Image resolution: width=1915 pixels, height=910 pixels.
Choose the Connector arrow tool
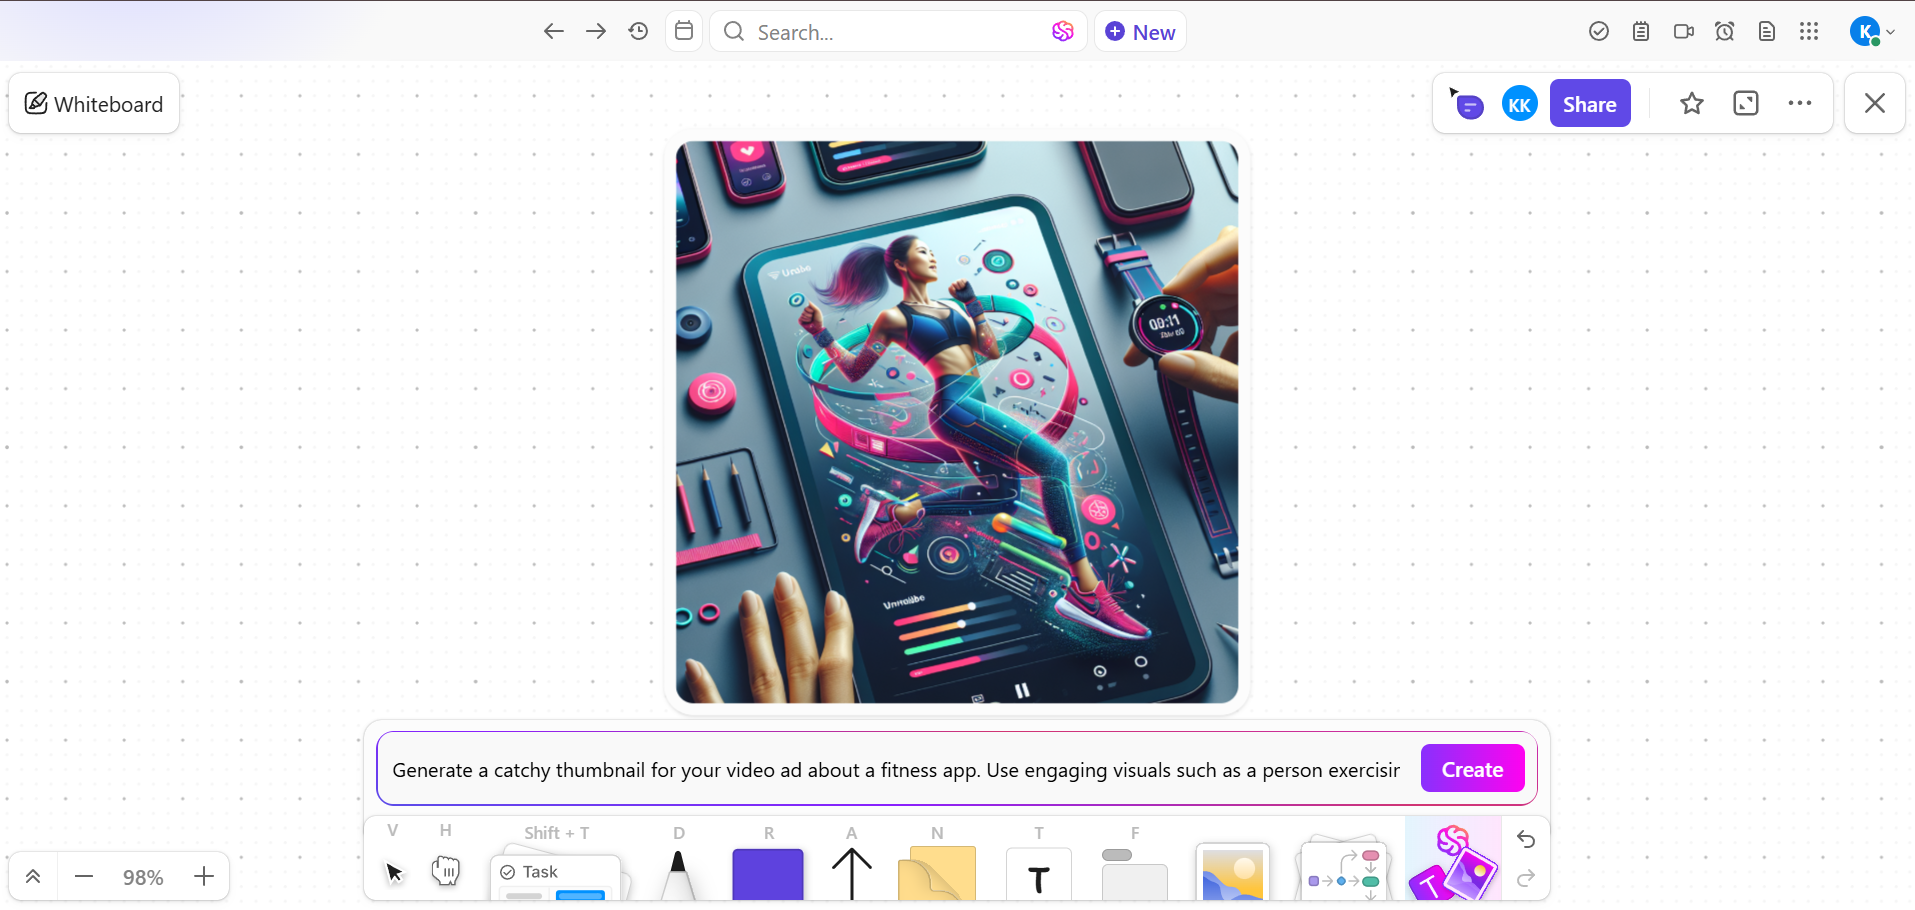tap(849, 870)
